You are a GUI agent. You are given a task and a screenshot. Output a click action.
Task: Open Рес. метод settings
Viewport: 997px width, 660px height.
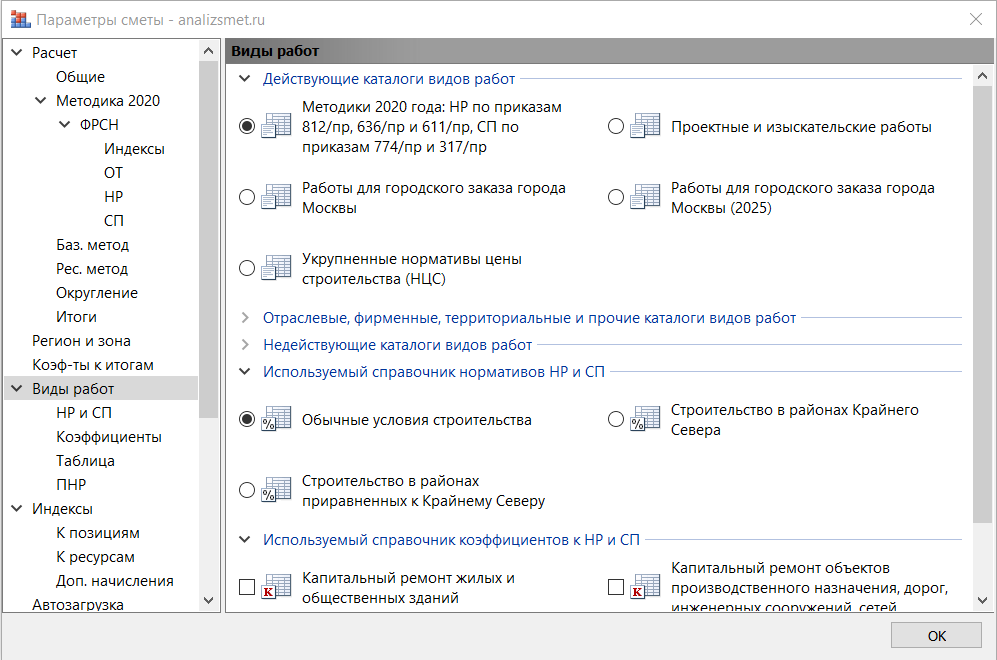[x=92, y=269]
